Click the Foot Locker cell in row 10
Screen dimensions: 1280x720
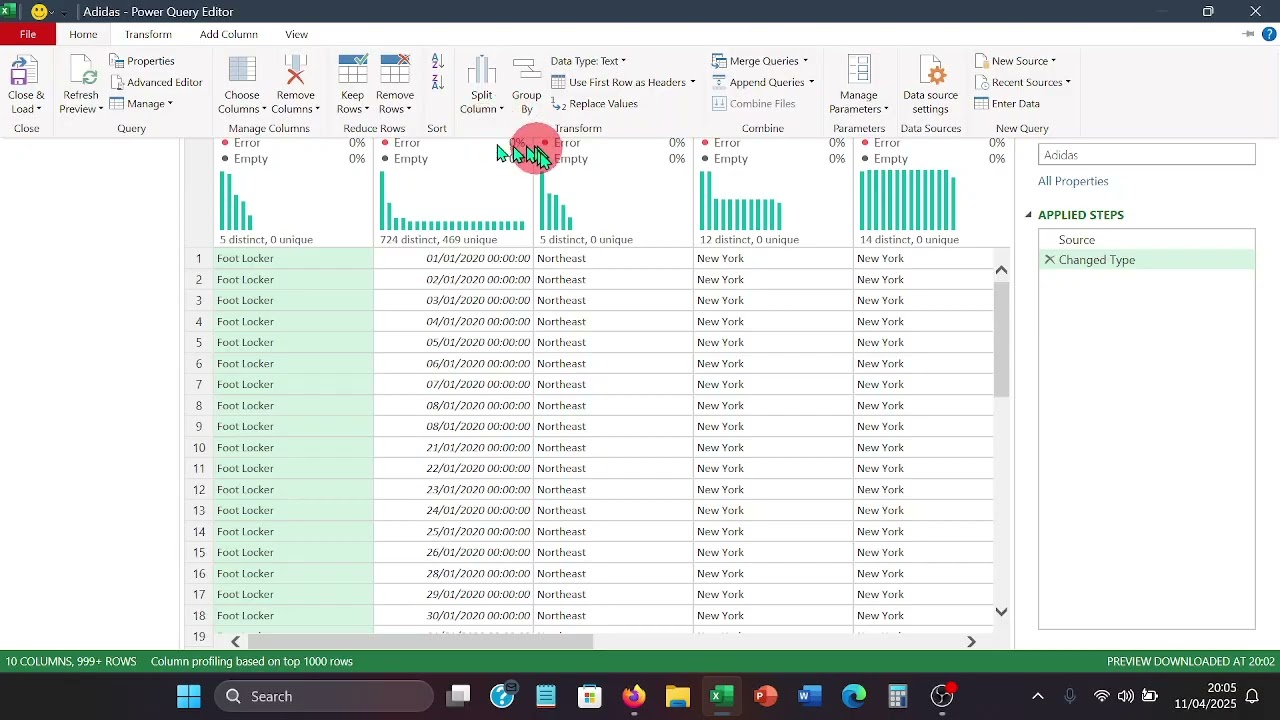(293, 448)
